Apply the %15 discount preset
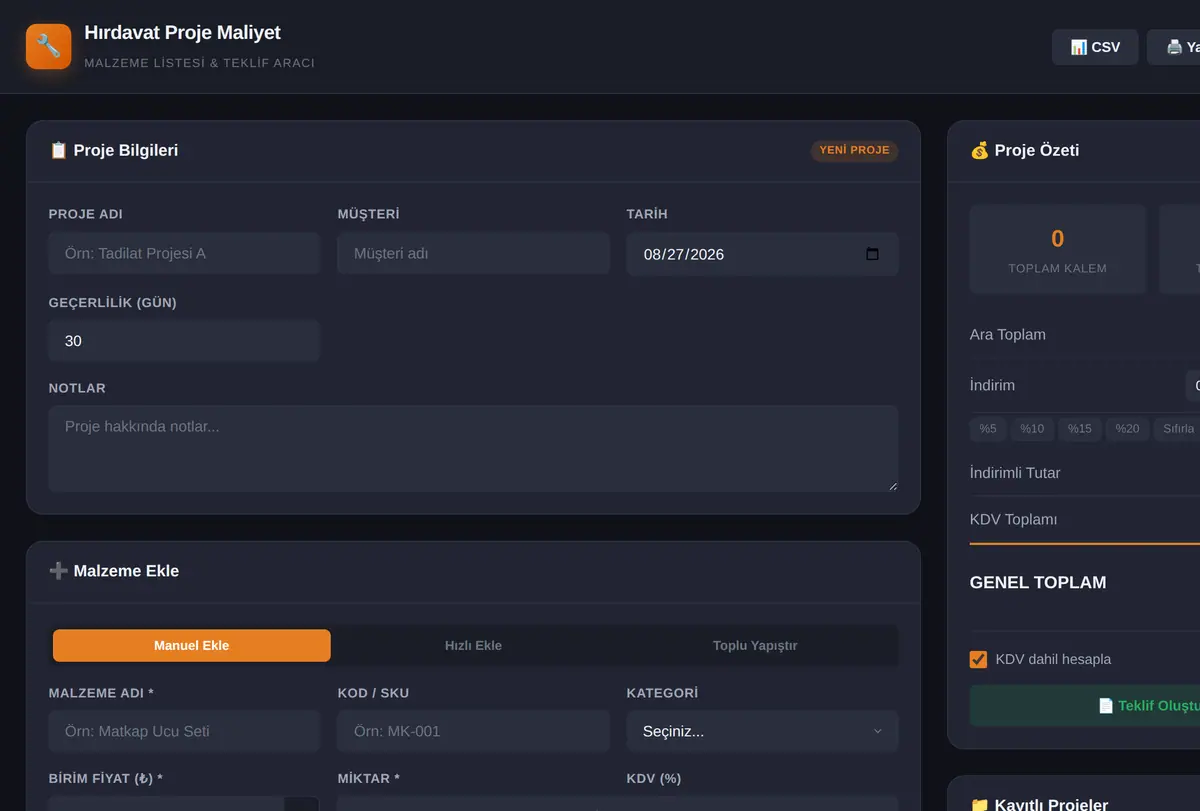This screenshot has width=1200, height=811. (1080, 429)
